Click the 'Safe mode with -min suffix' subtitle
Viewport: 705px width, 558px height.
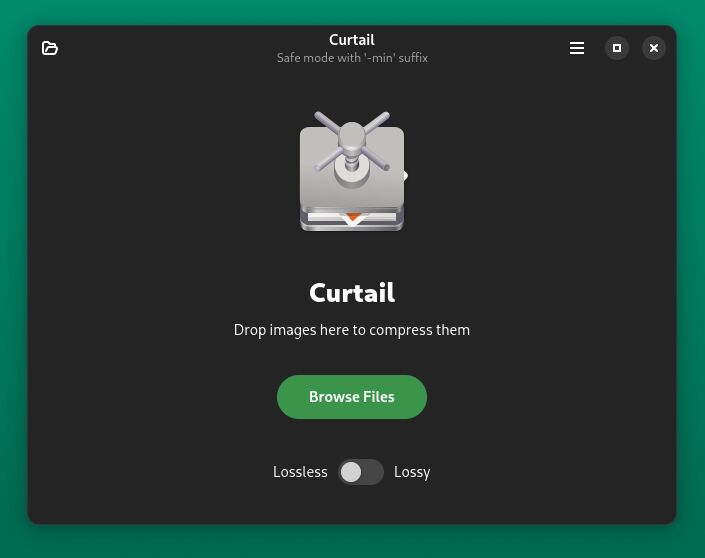coord(352,58)
